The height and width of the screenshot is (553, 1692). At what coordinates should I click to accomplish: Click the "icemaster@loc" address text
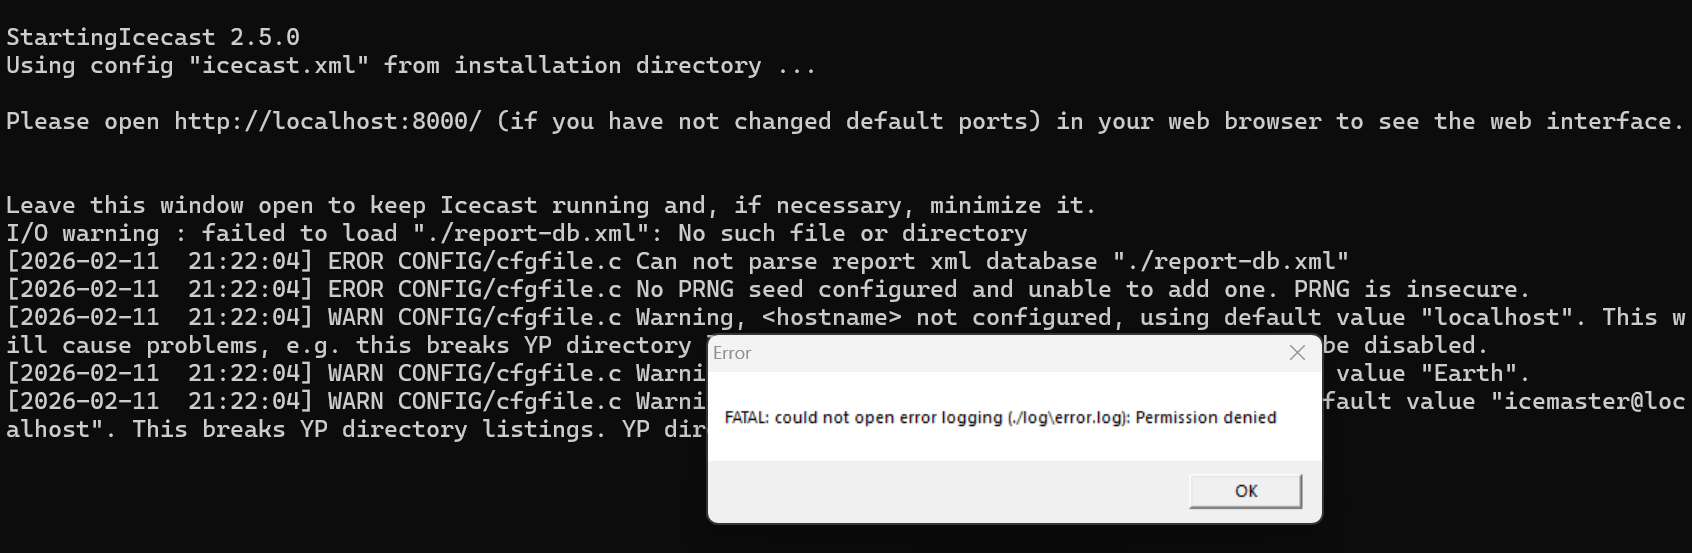click(1587, 402)
